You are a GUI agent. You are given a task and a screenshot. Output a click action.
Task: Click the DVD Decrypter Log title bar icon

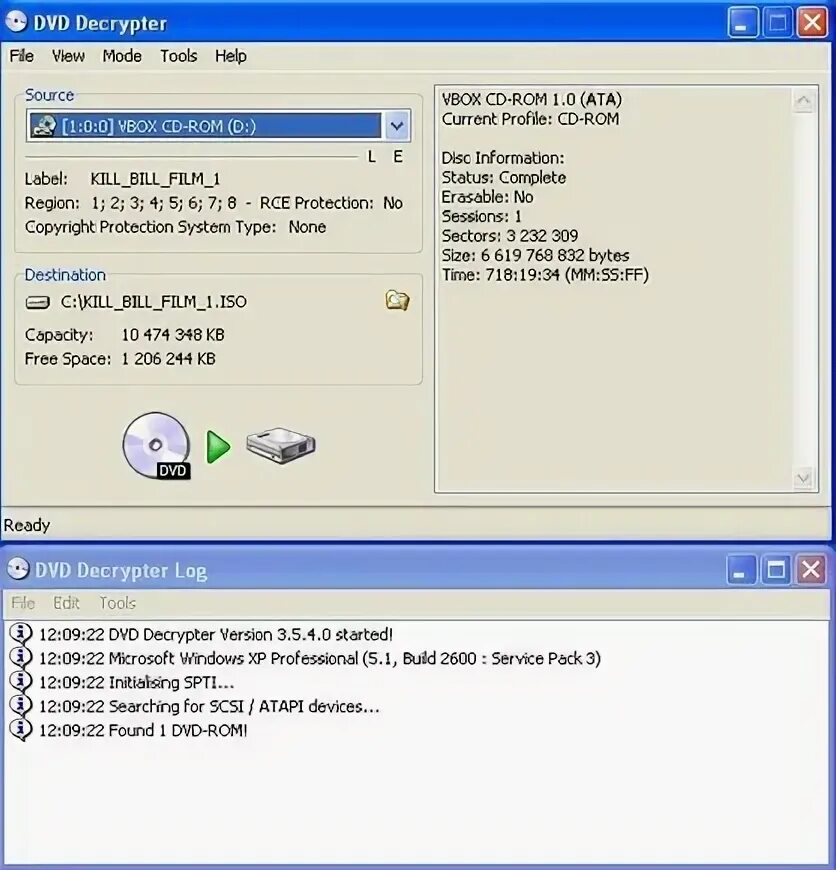18,569
